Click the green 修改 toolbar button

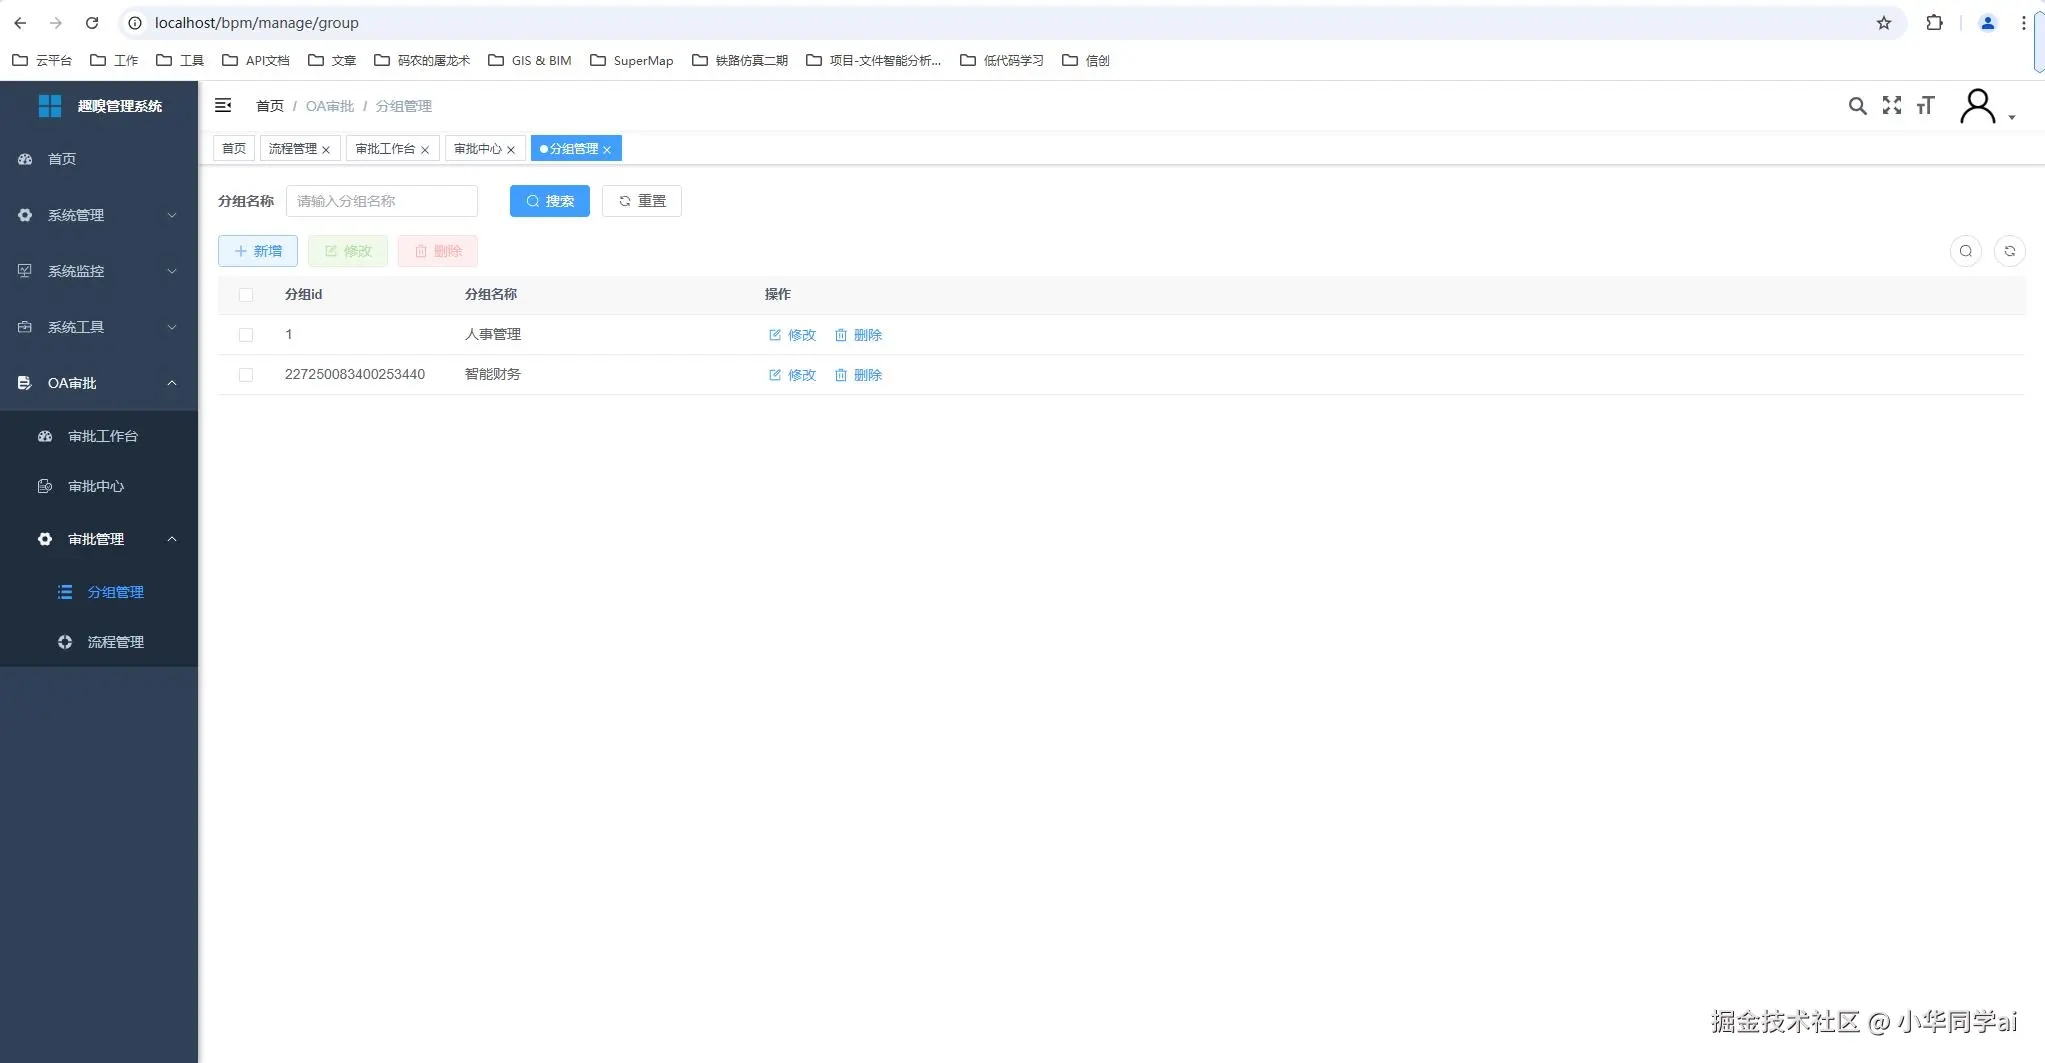click(348, 251)
